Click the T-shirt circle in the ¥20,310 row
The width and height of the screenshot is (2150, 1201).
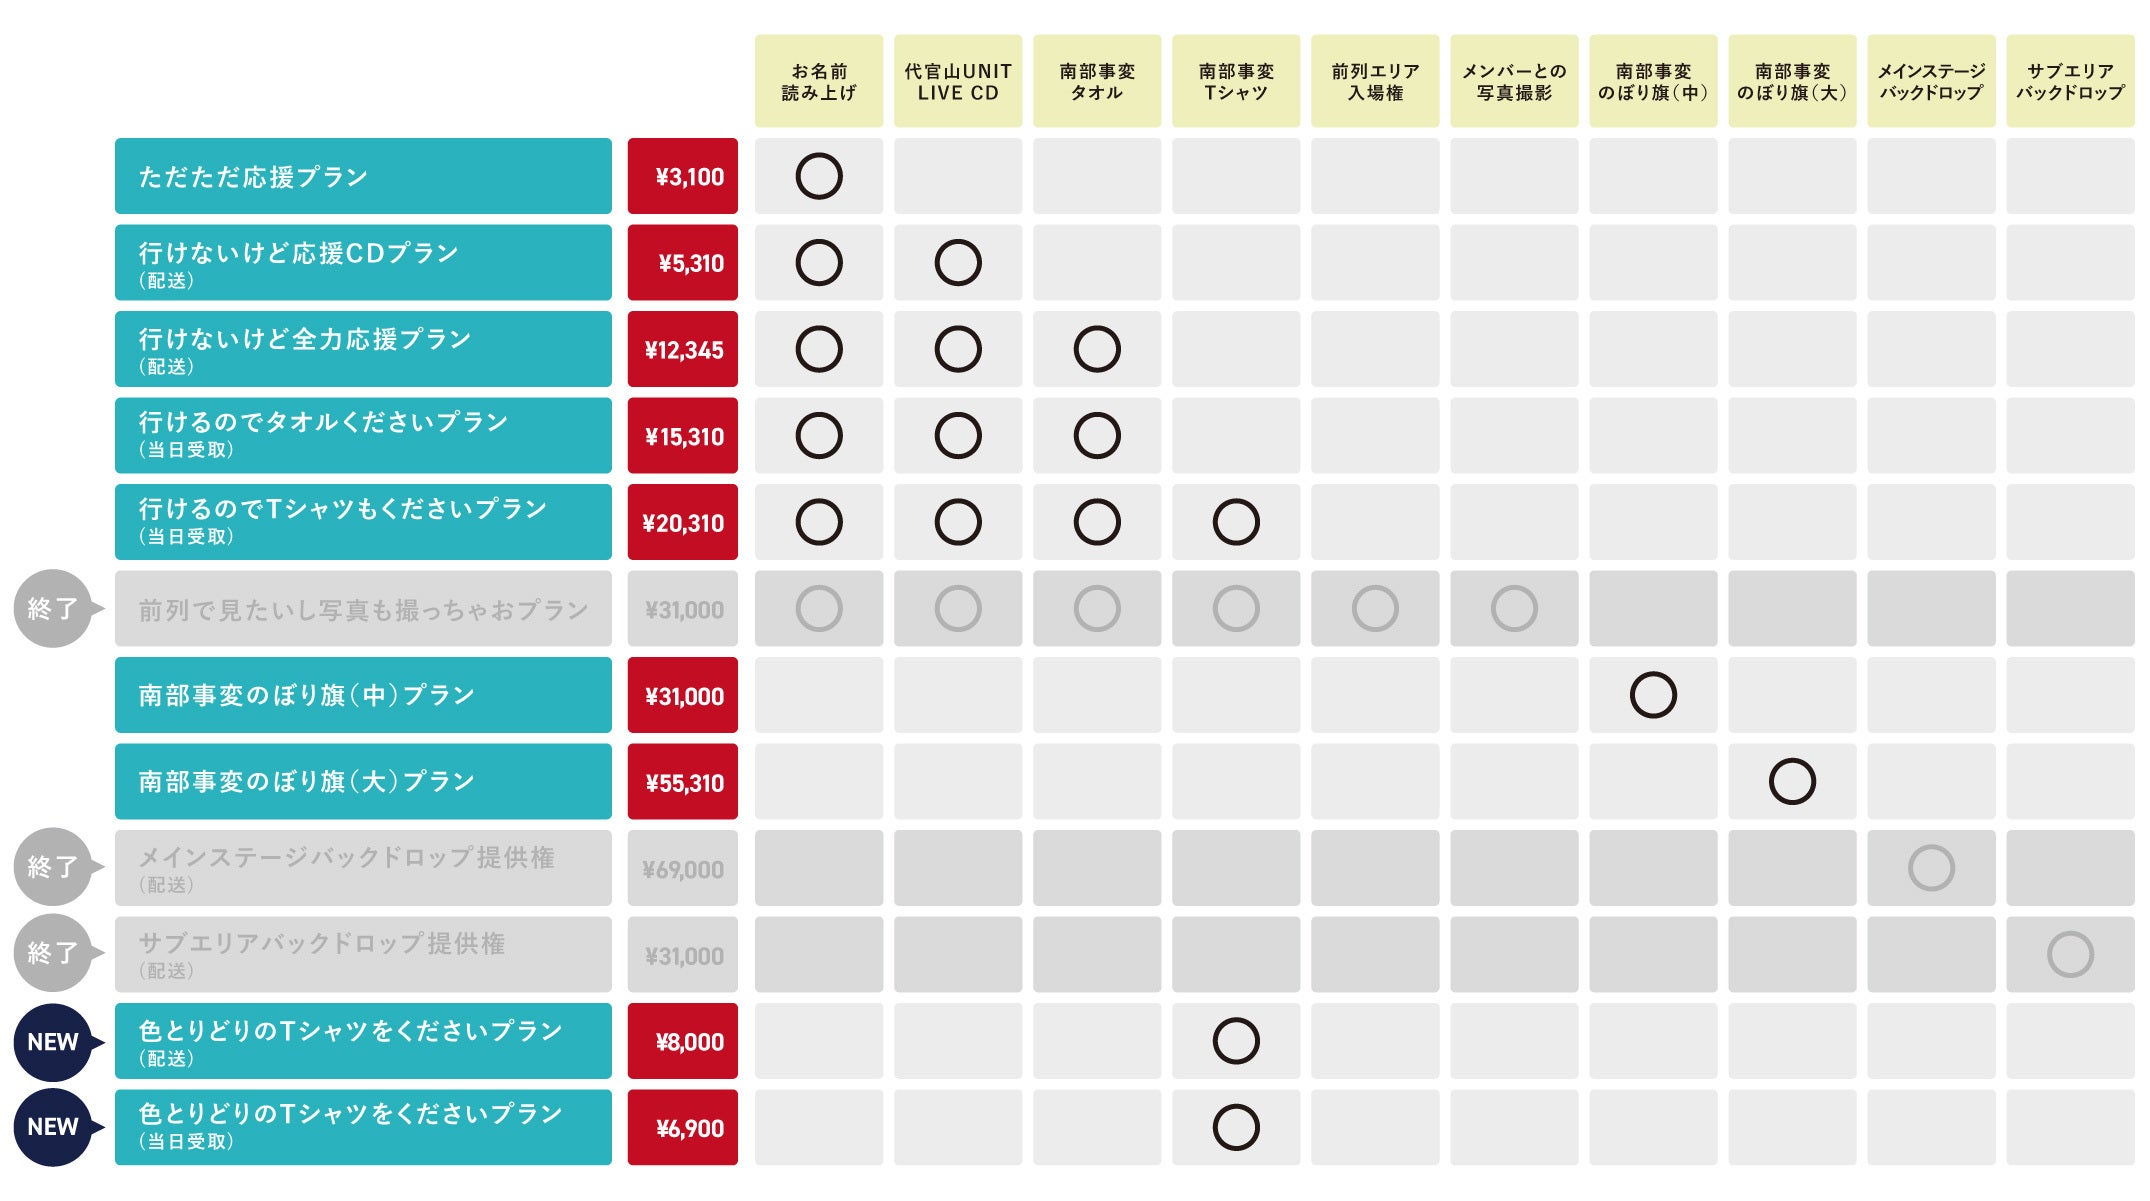pos(1235,522)
